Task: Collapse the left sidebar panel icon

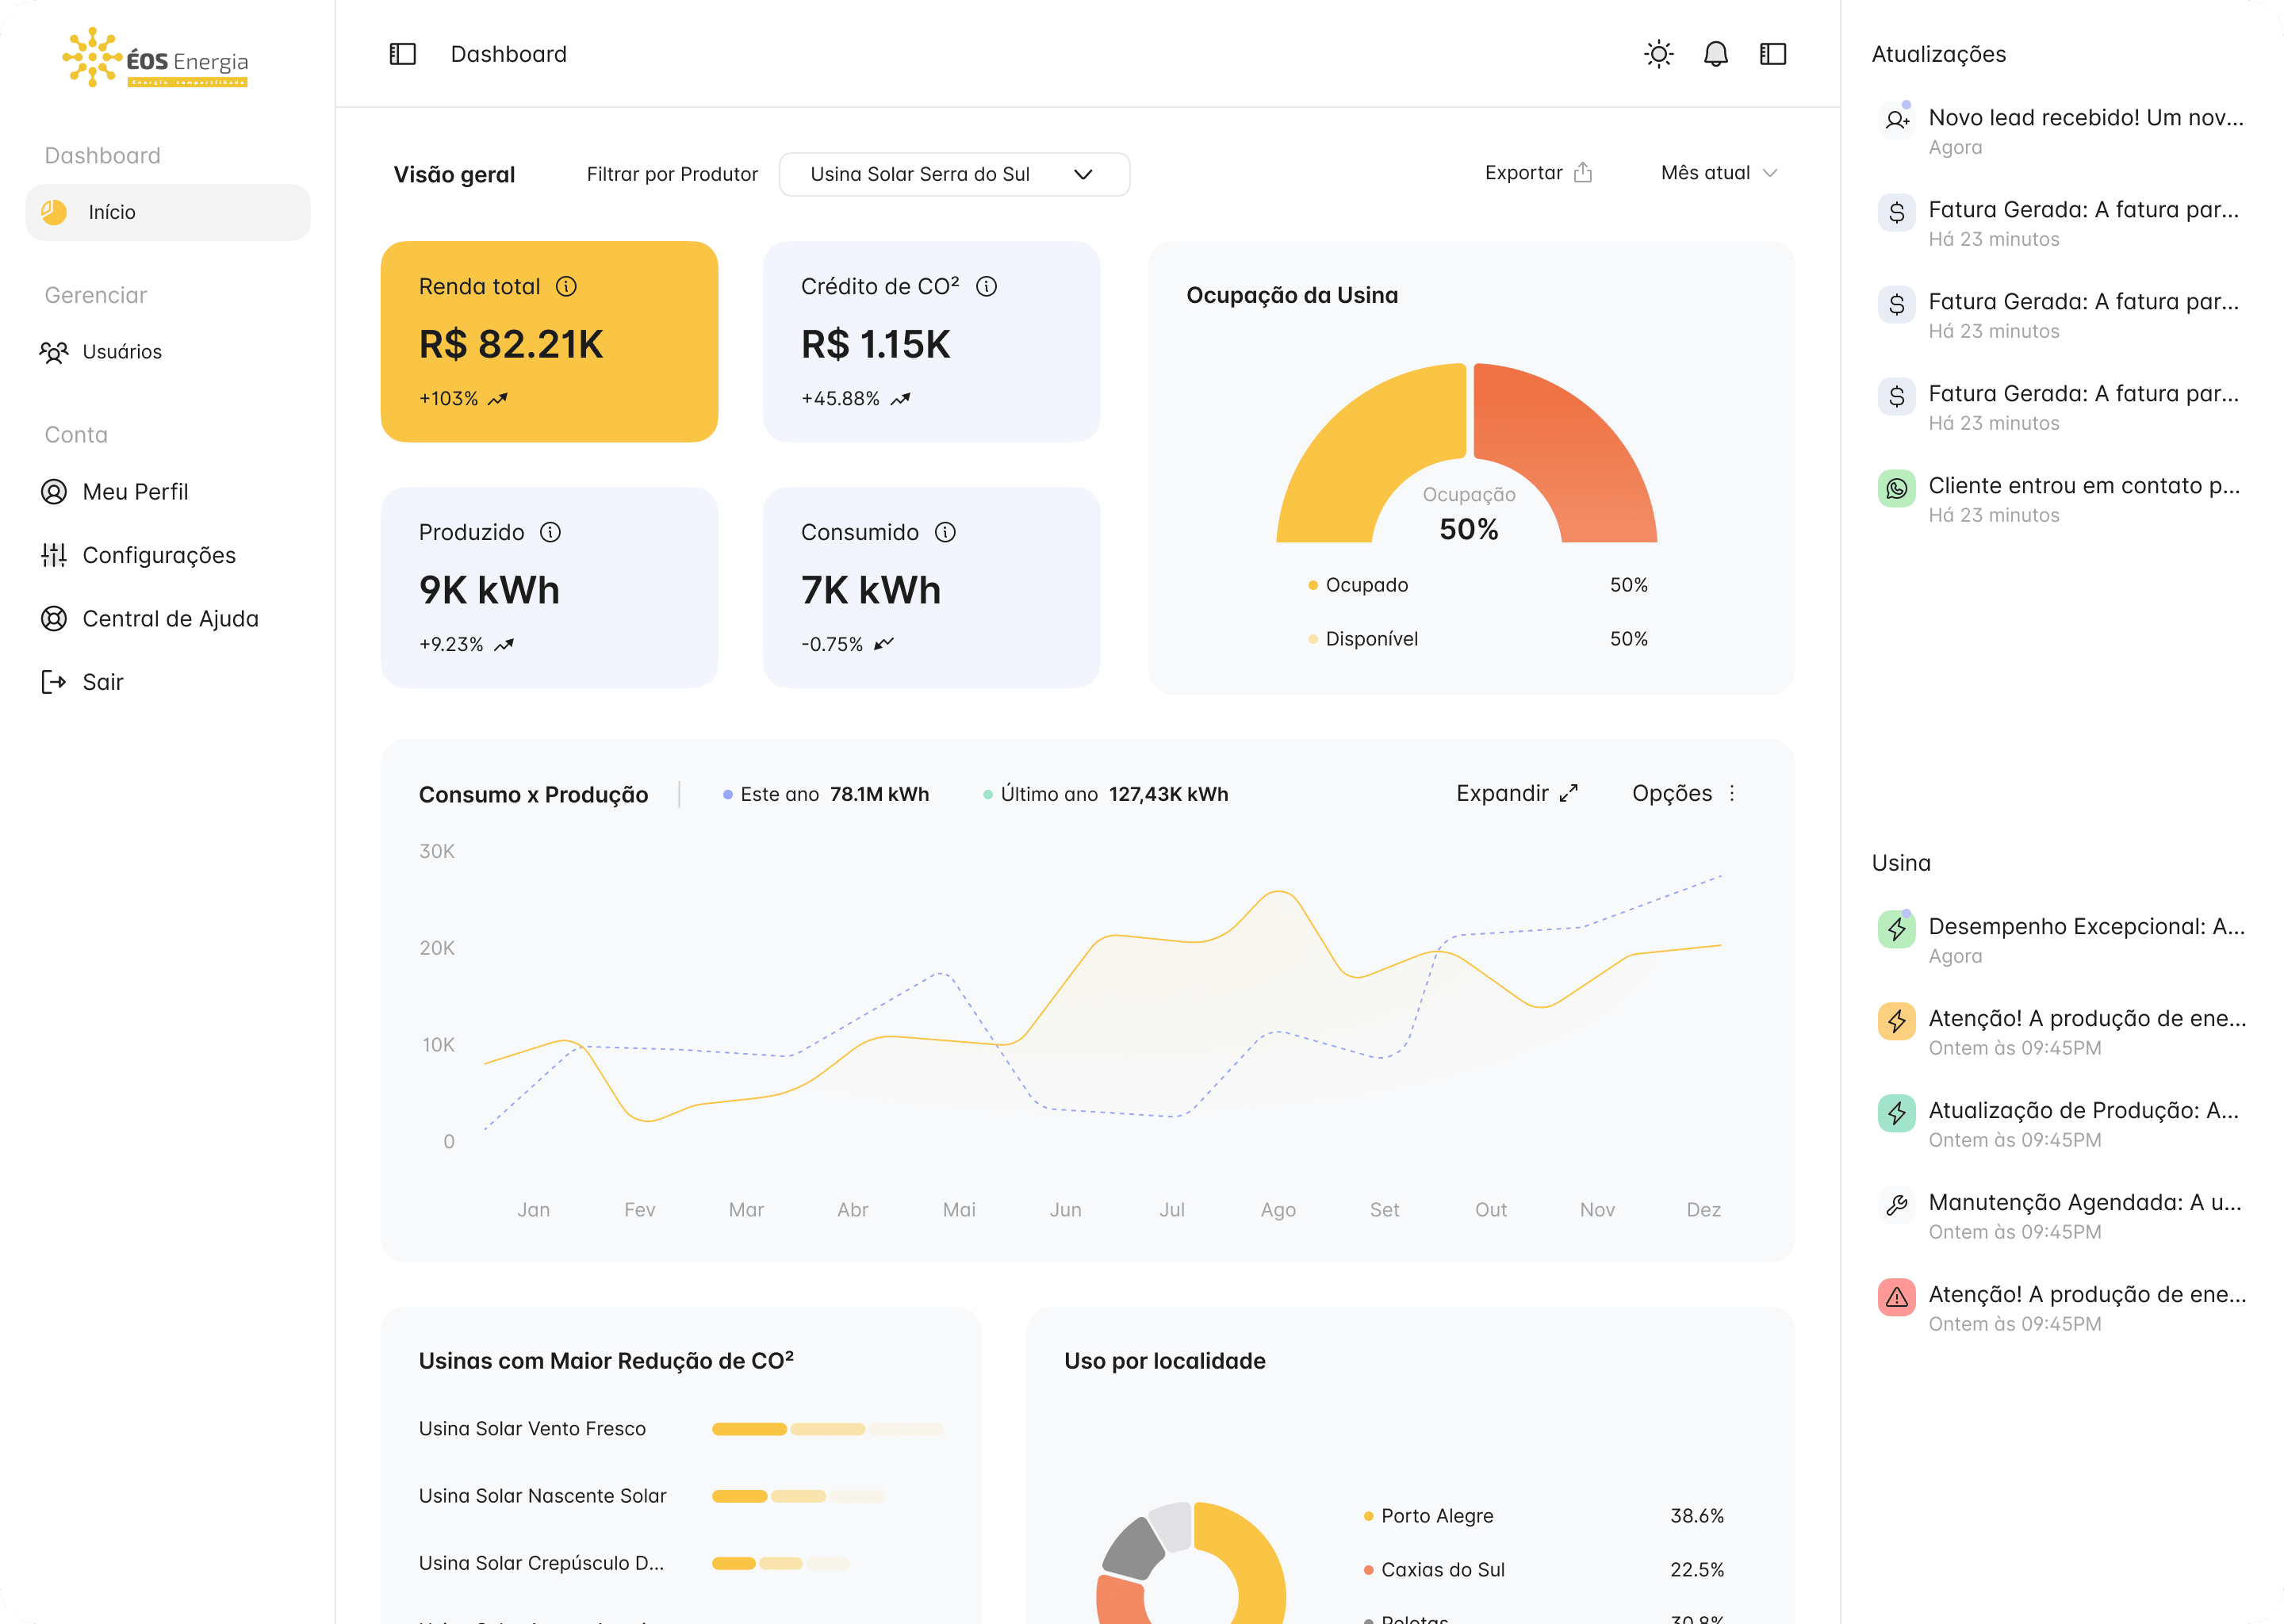Action: (402, 54)
